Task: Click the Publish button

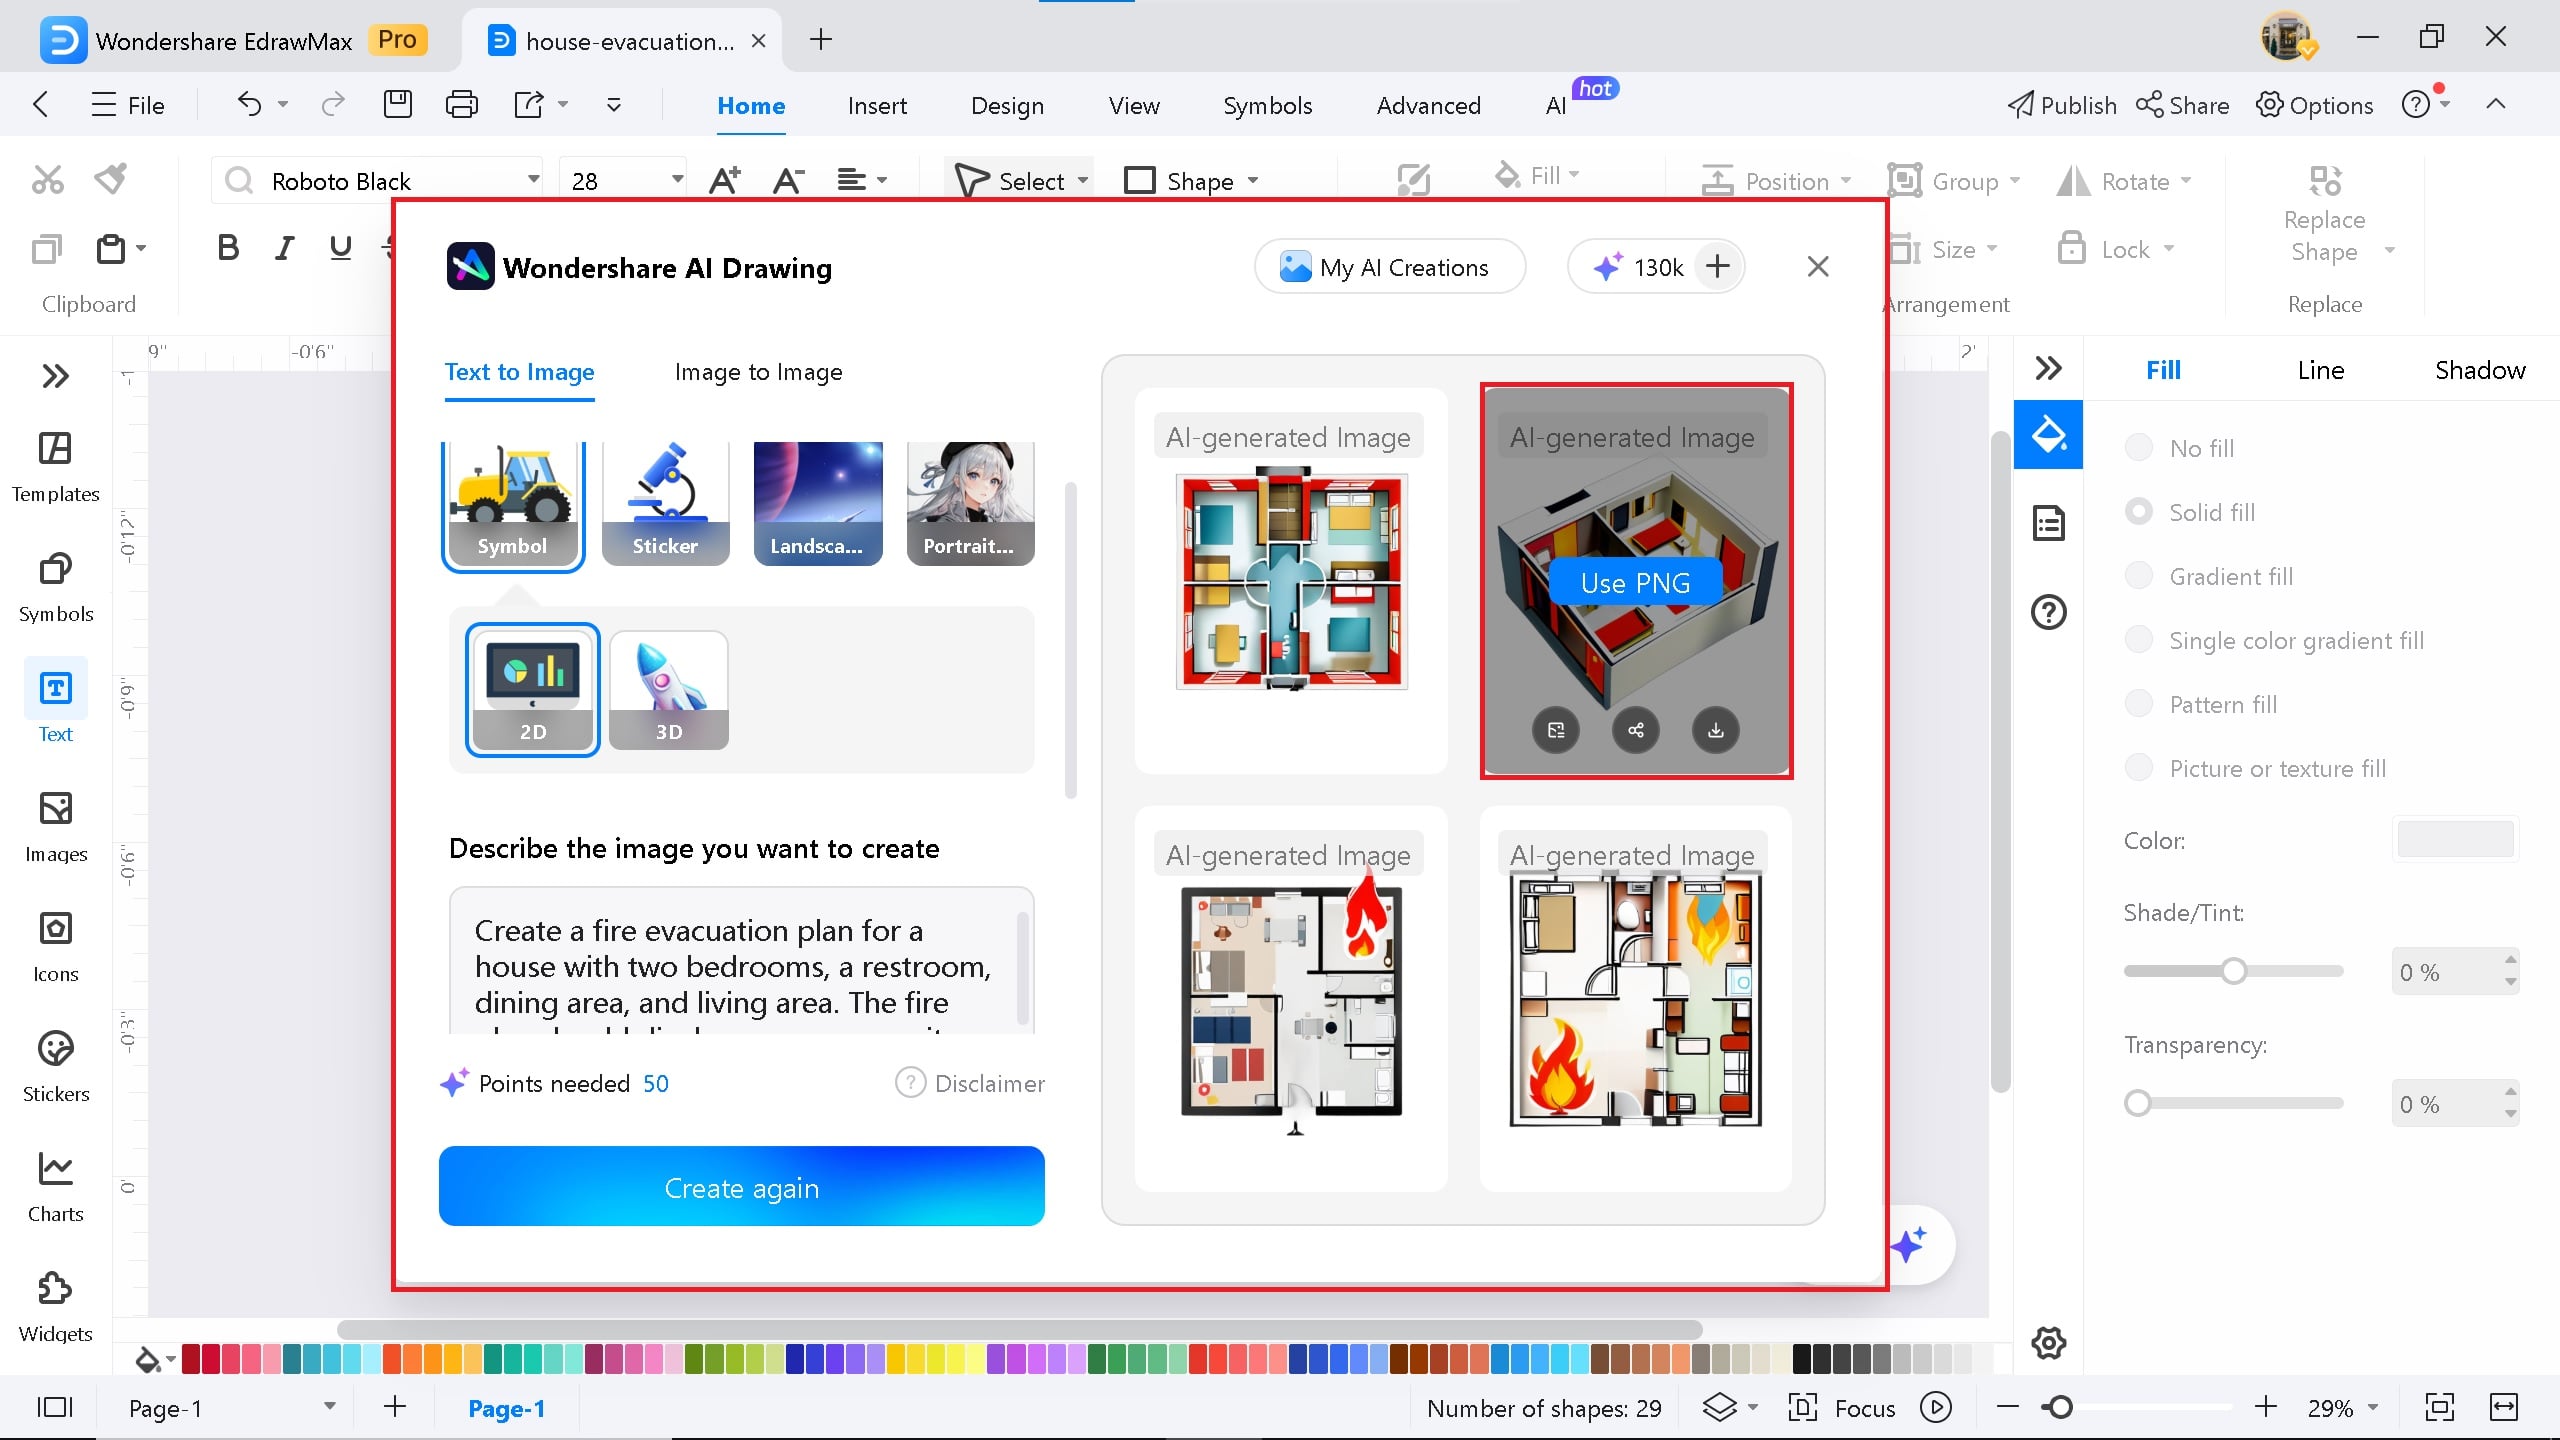Action: pos(2062,105)
